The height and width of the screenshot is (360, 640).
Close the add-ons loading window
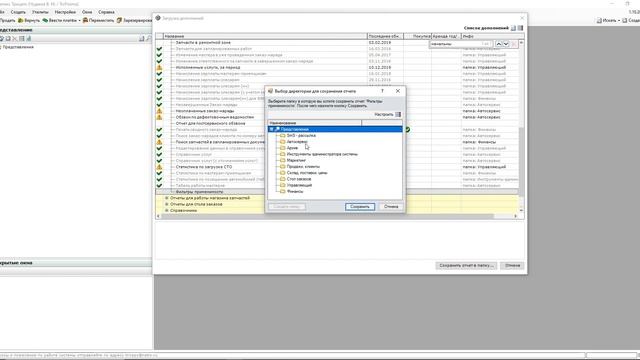coord(522,18)
